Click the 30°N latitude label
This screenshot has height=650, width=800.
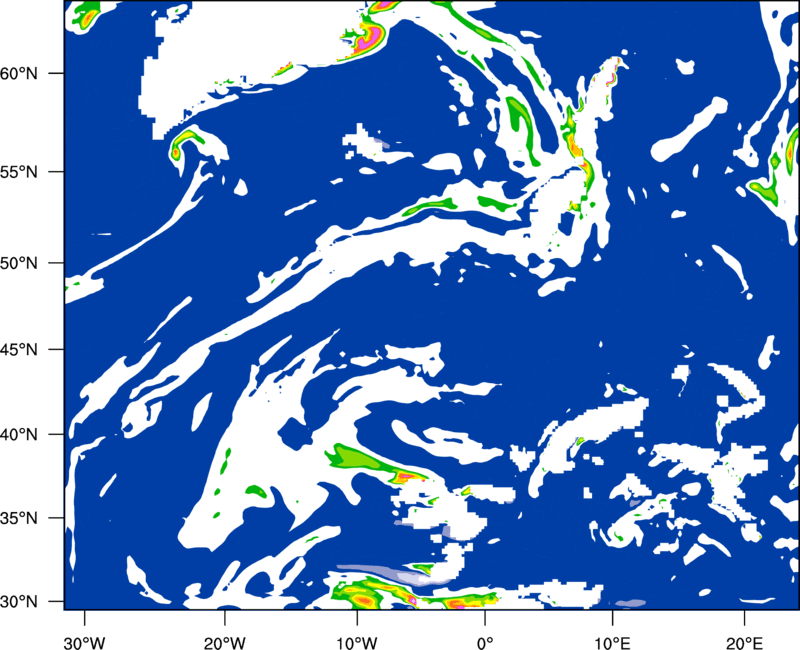point(19,602)
